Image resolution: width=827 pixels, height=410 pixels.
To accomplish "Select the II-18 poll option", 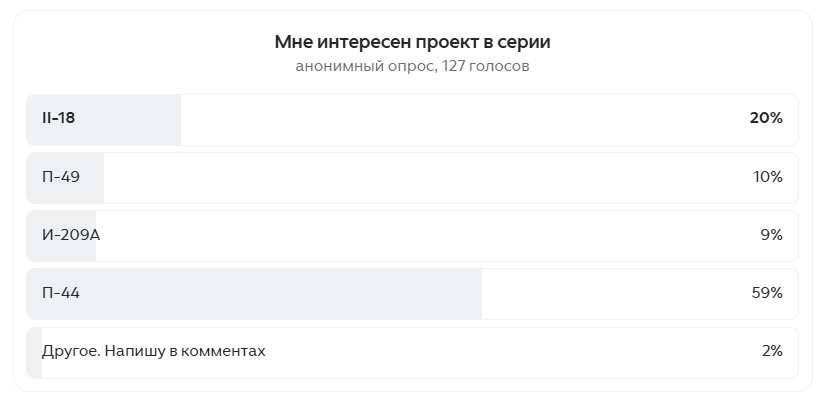I will pyautogui.click(x=59, y=118).
